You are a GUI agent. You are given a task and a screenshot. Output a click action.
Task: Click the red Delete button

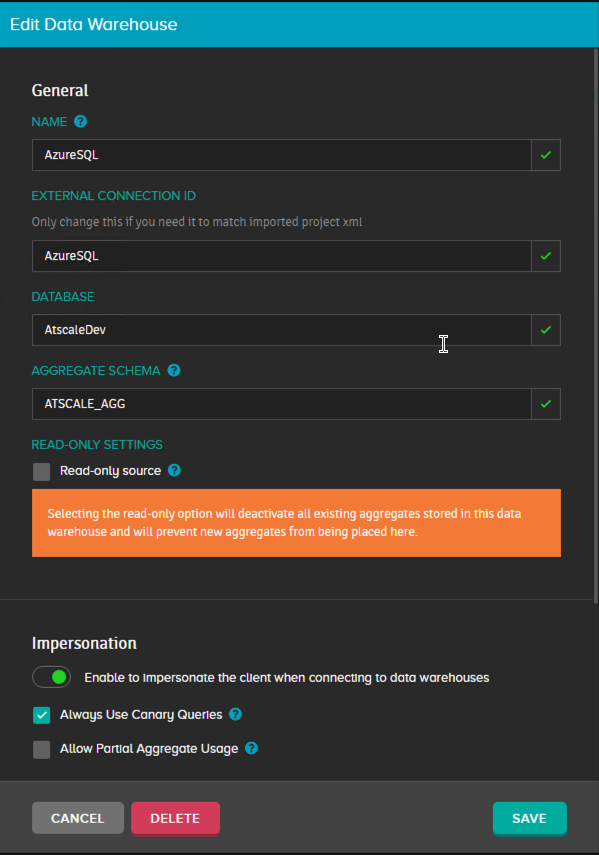point(175,818)
